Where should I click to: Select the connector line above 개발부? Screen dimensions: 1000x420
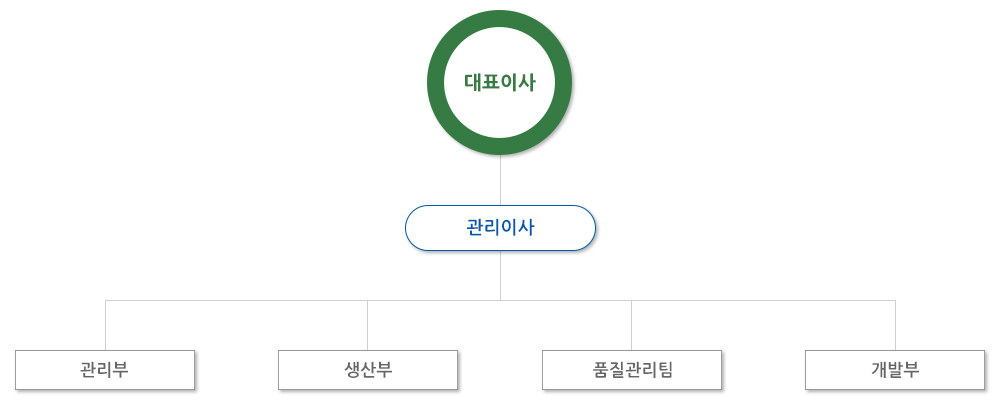(895, 325)
